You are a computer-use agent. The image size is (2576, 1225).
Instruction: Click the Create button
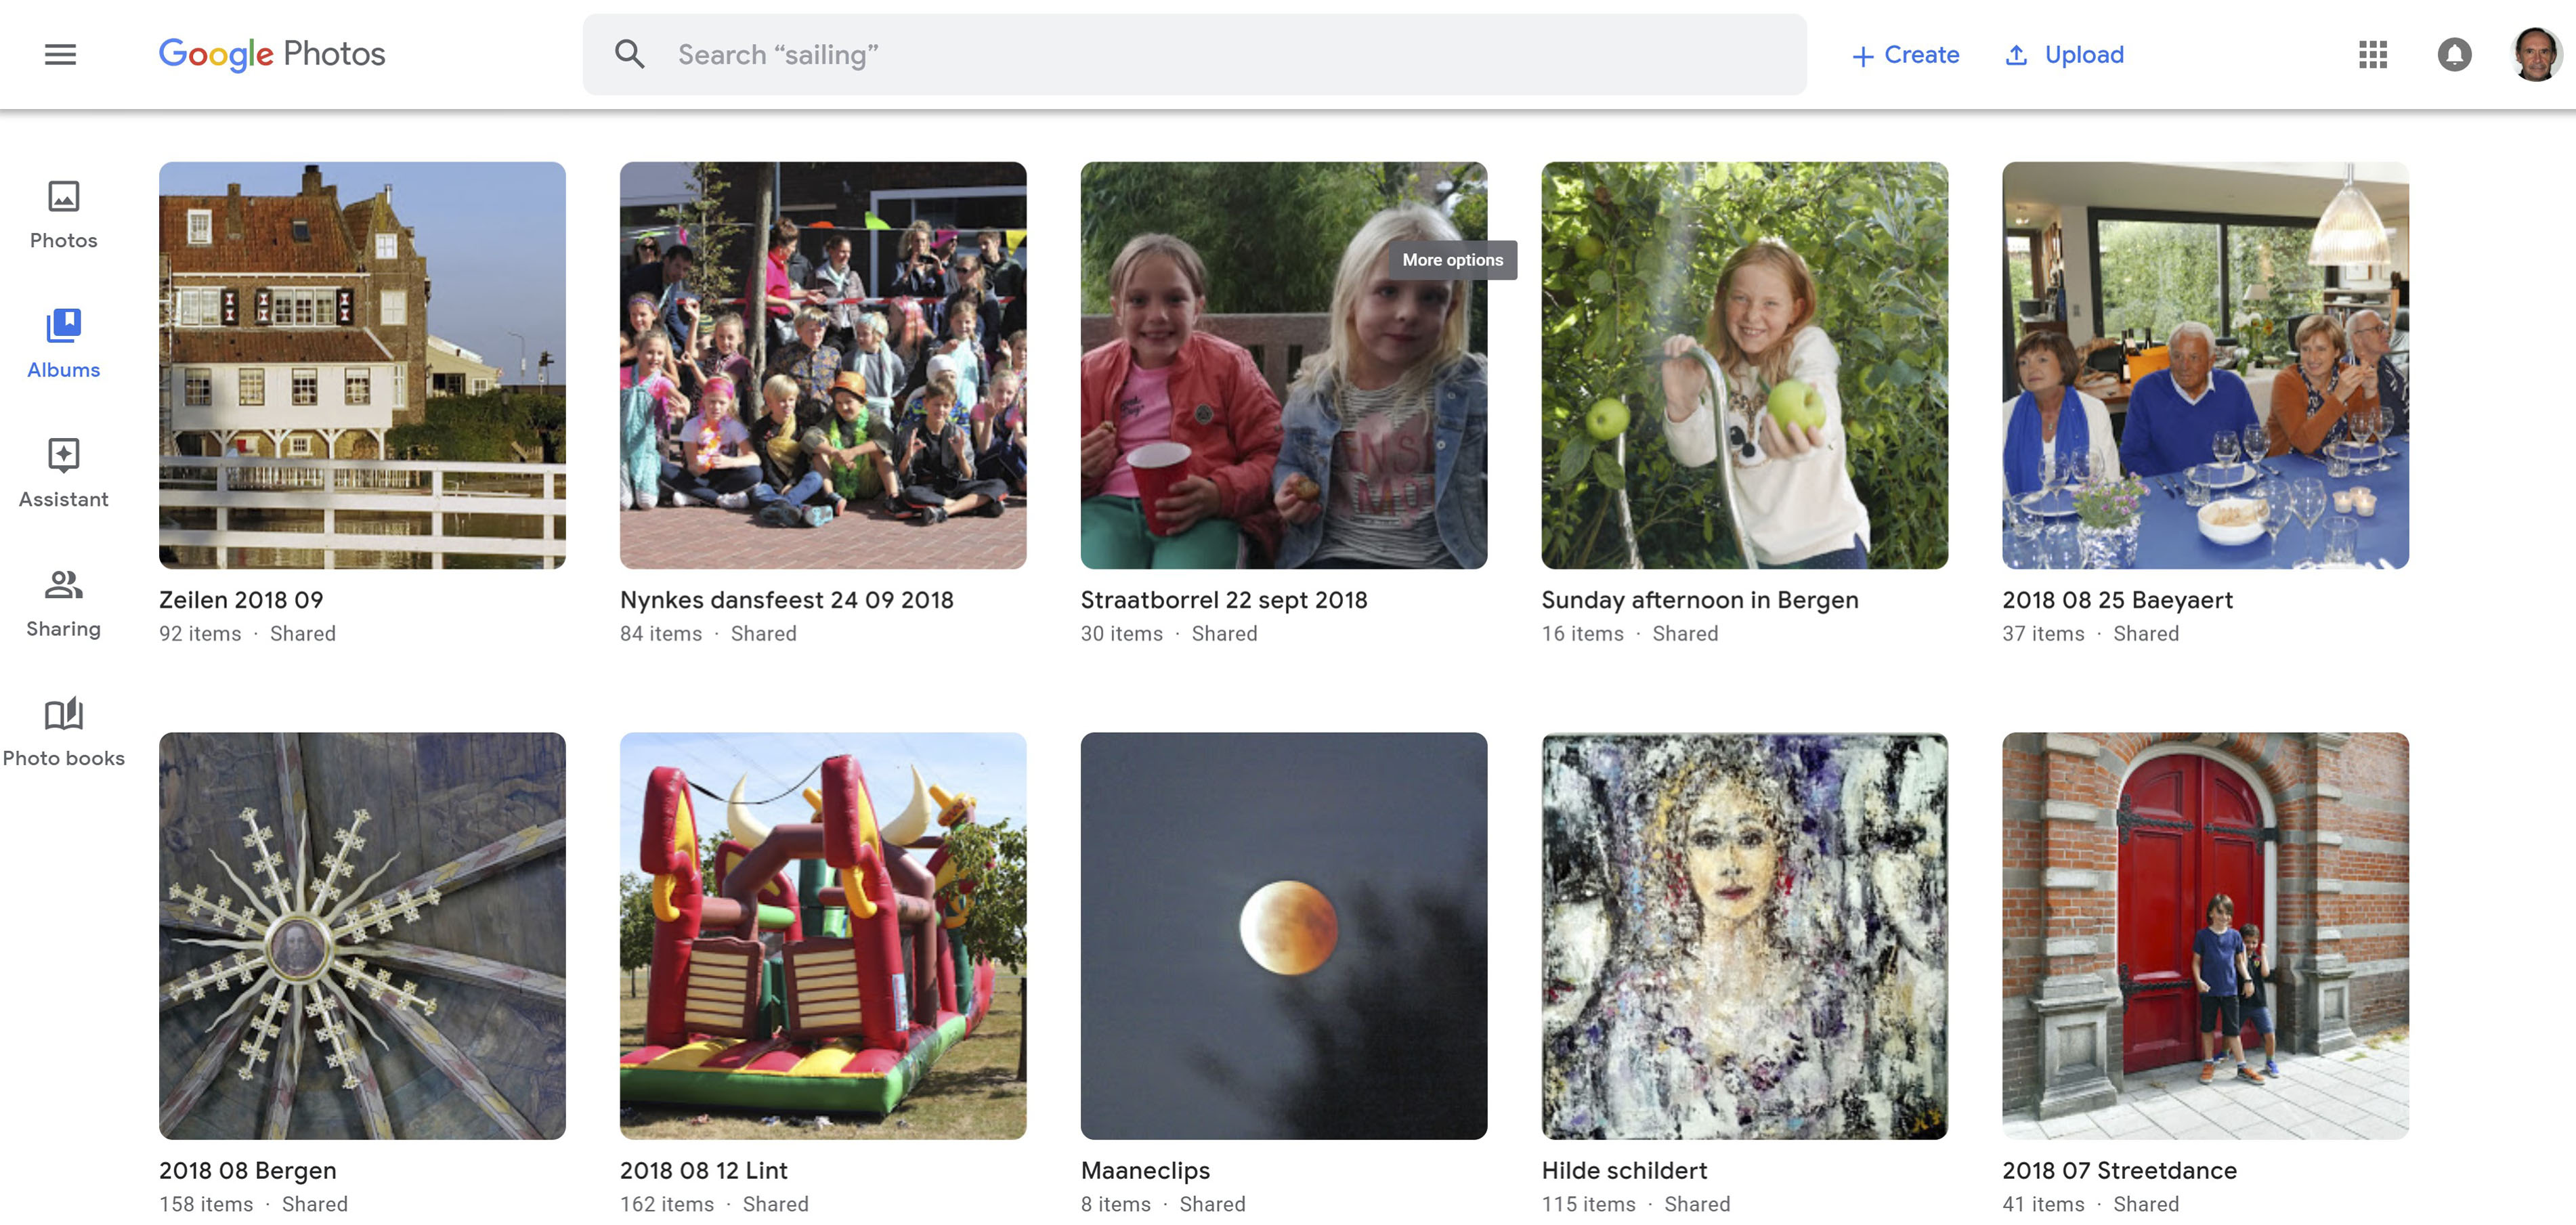[1905, 55]
